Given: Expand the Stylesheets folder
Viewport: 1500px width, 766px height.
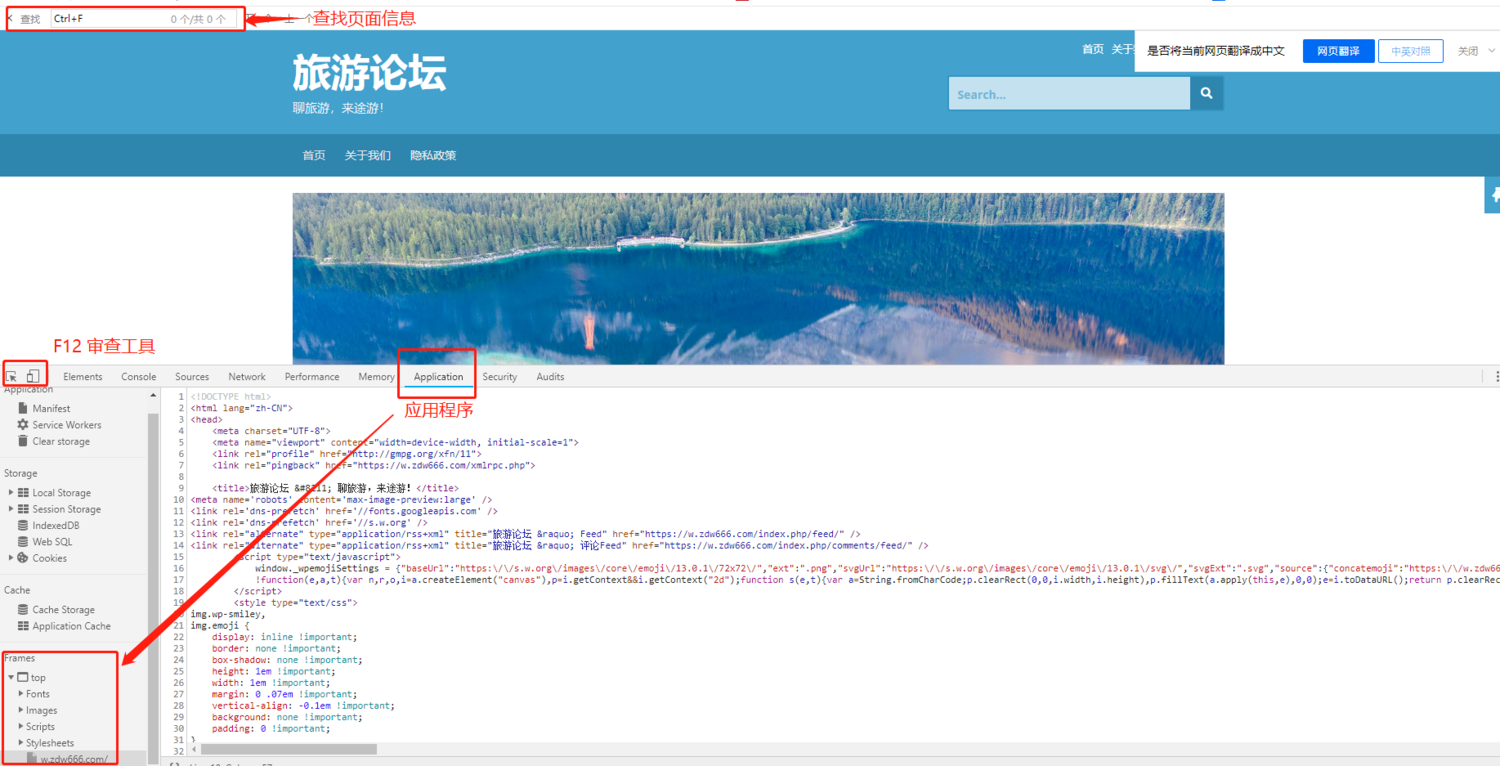Looking at the screenshot, I should [21, 743].
